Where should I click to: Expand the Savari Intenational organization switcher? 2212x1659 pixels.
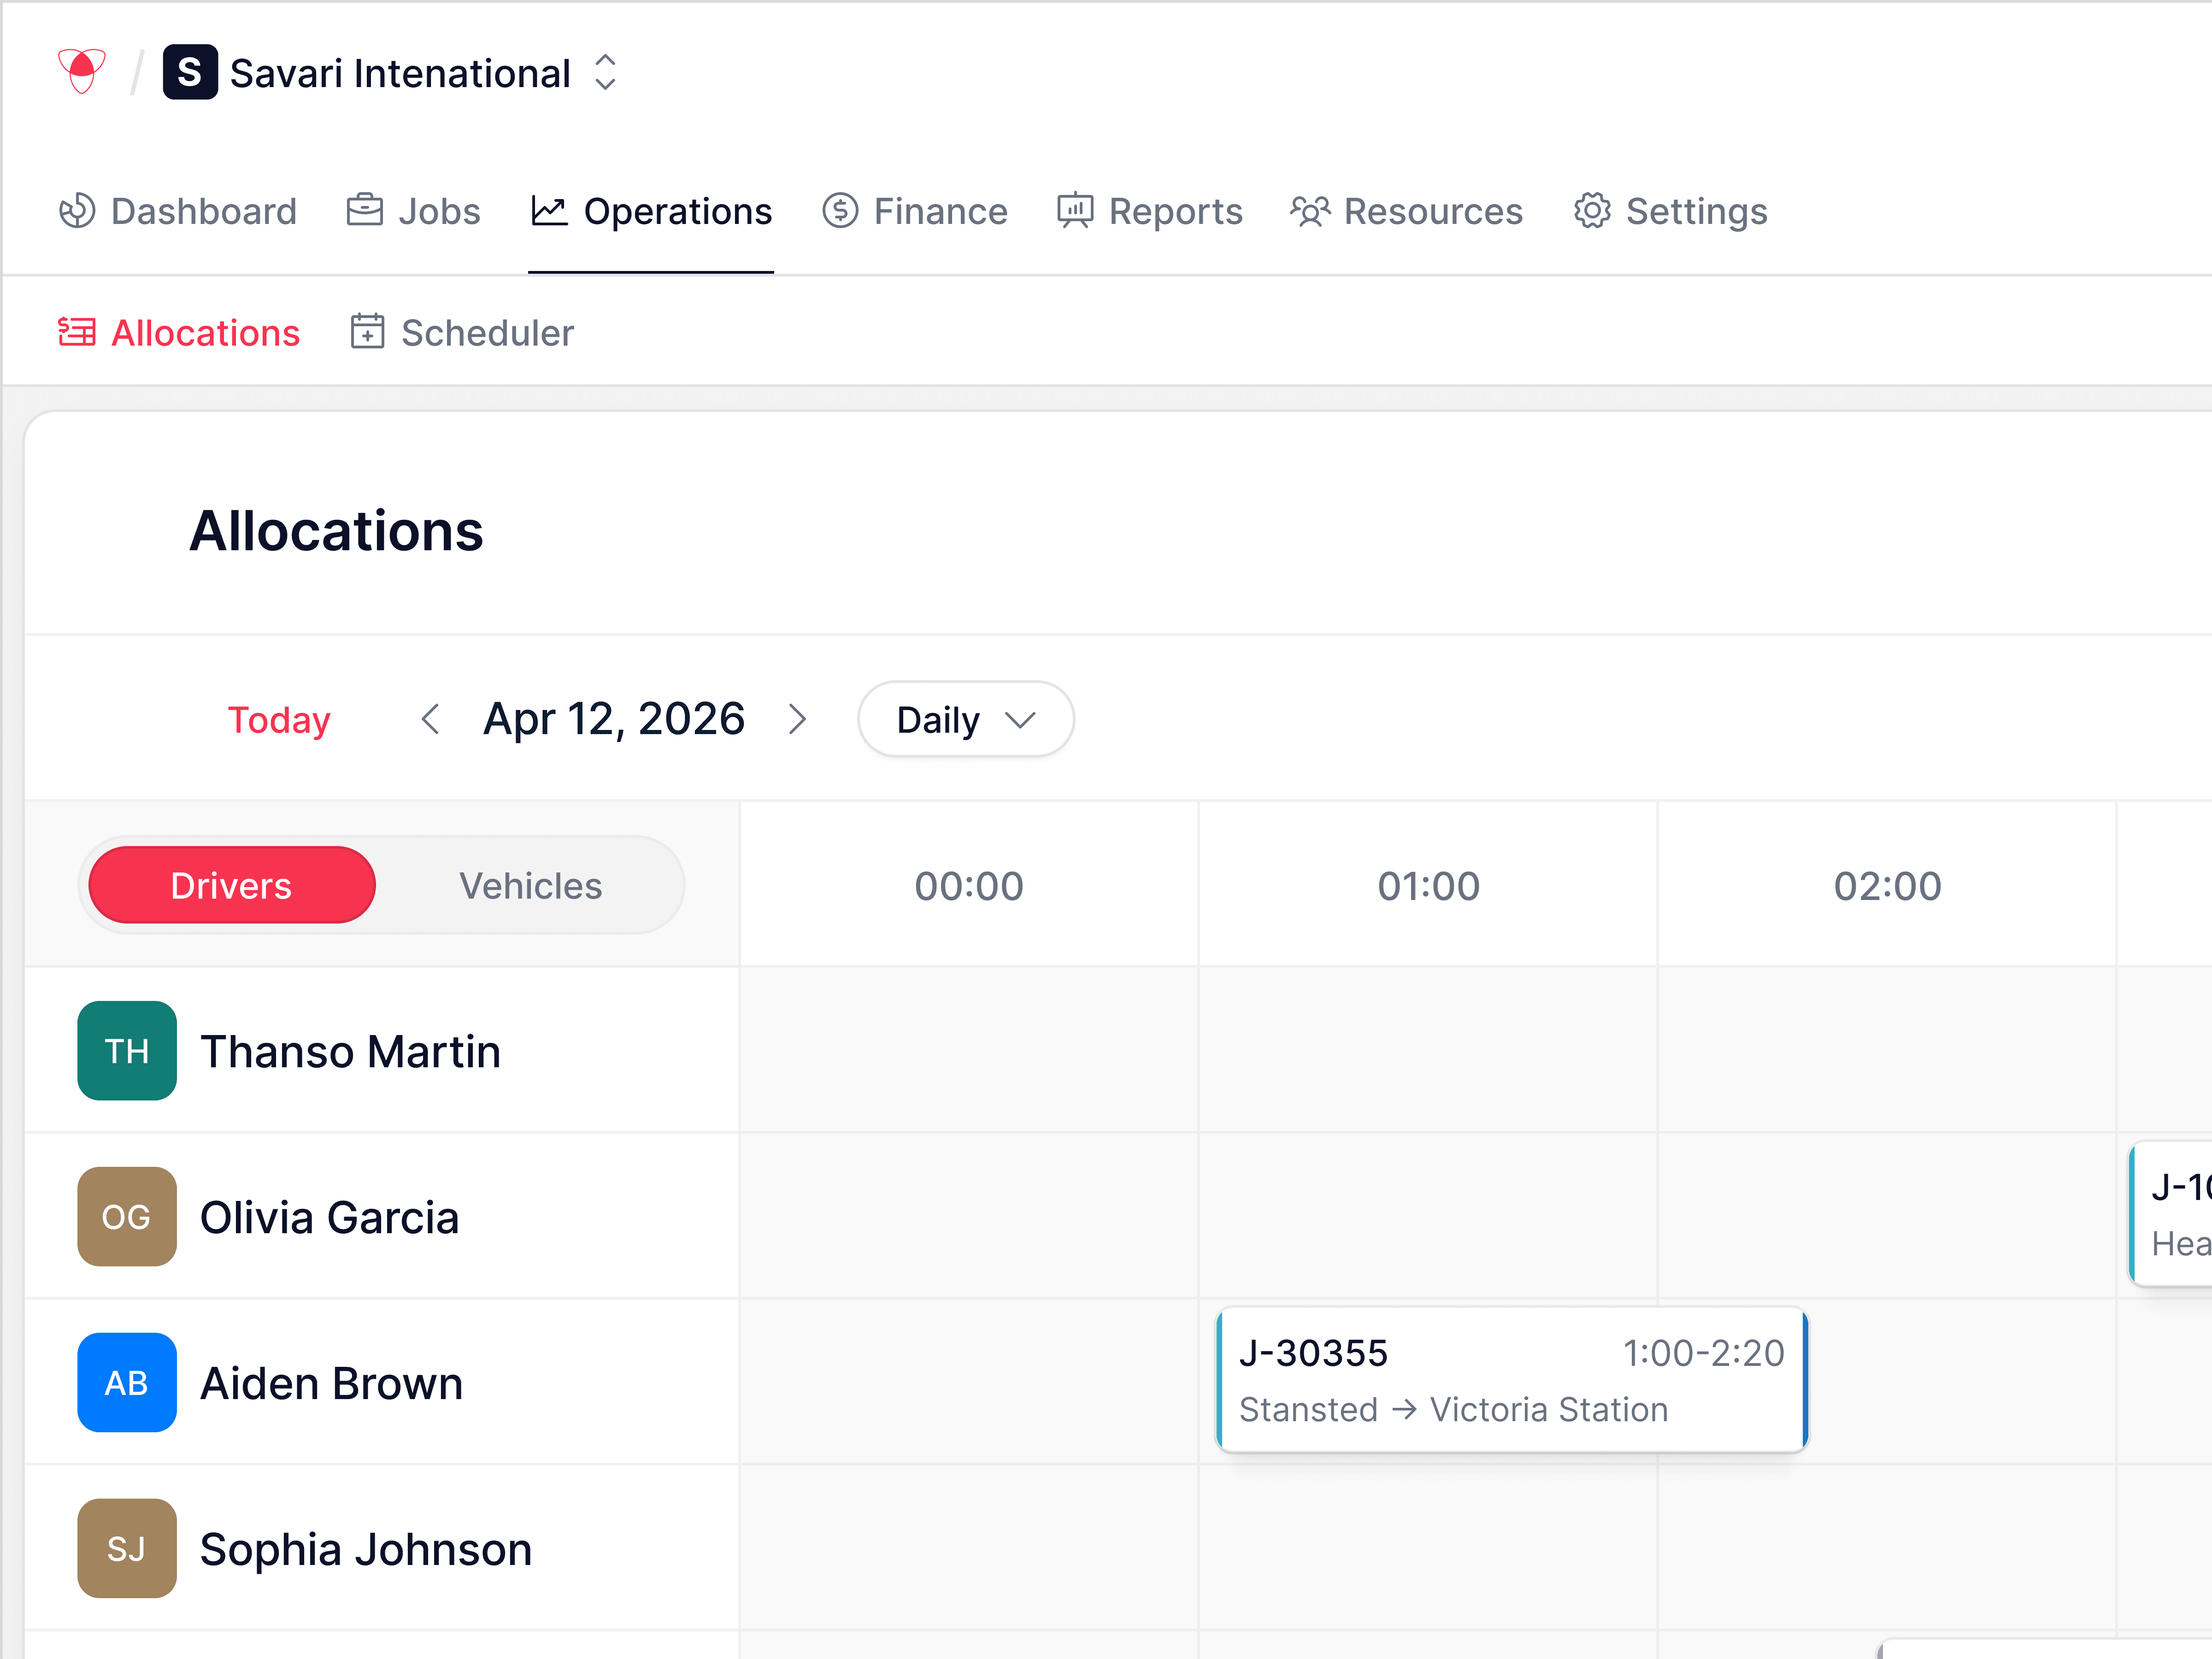coord(605,73)
